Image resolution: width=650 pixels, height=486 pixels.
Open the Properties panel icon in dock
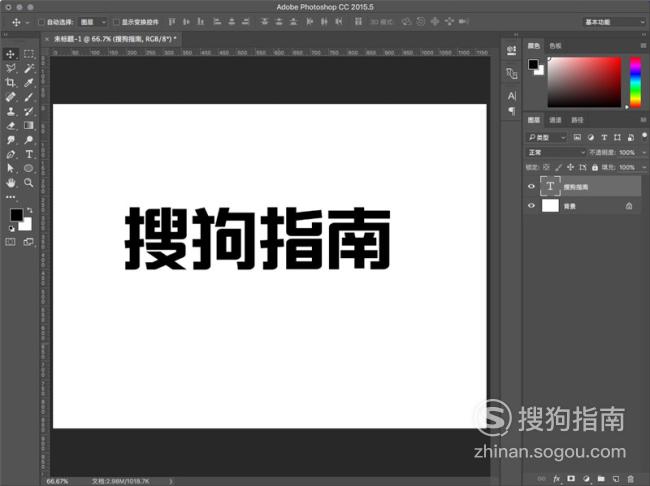click(x=512, y=73)
